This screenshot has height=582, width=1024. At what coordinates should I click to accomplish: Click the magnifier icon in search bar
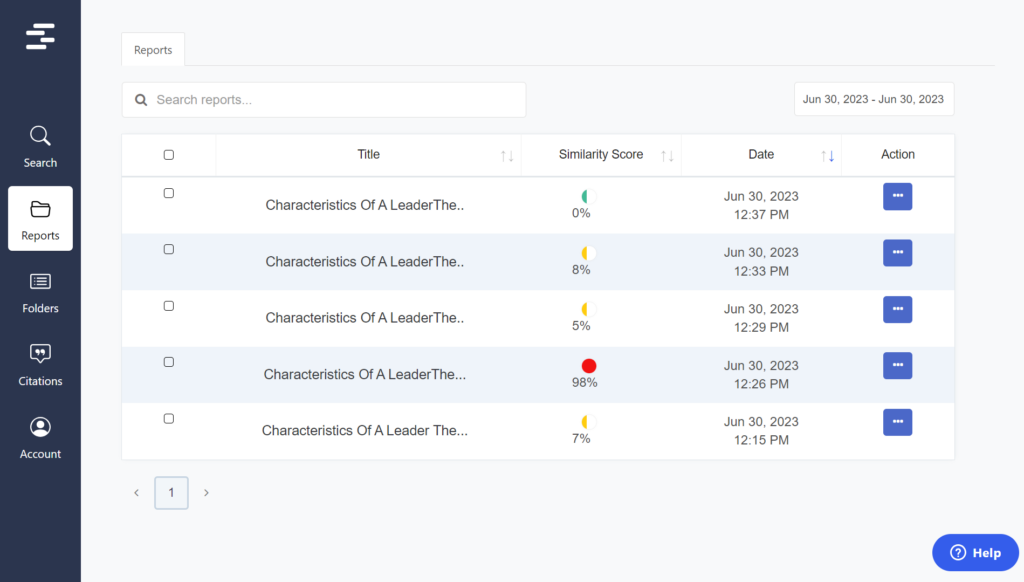point(141,99)
